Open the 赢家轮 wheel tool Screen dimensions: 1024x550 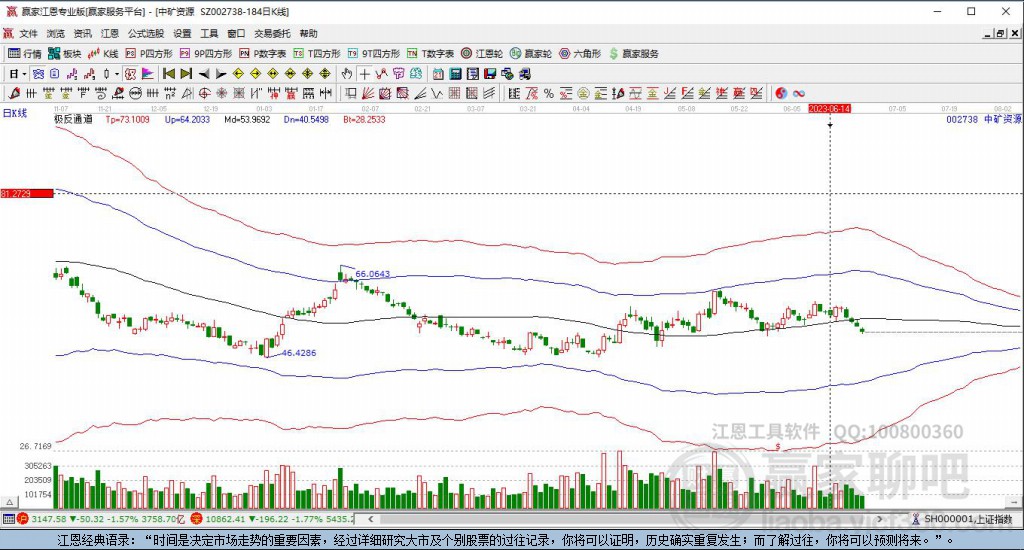pos(531,54)
